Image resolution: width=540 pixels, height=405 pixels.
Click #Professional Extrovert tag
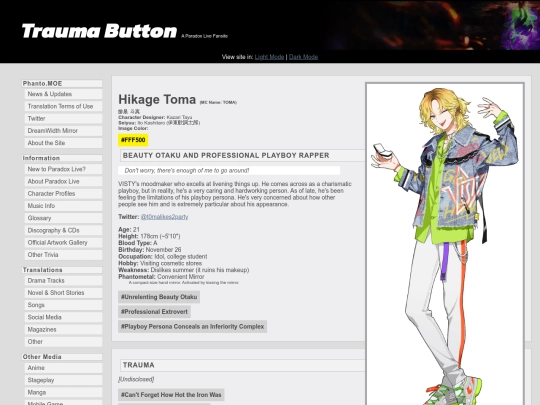click(x=154, y=312)
